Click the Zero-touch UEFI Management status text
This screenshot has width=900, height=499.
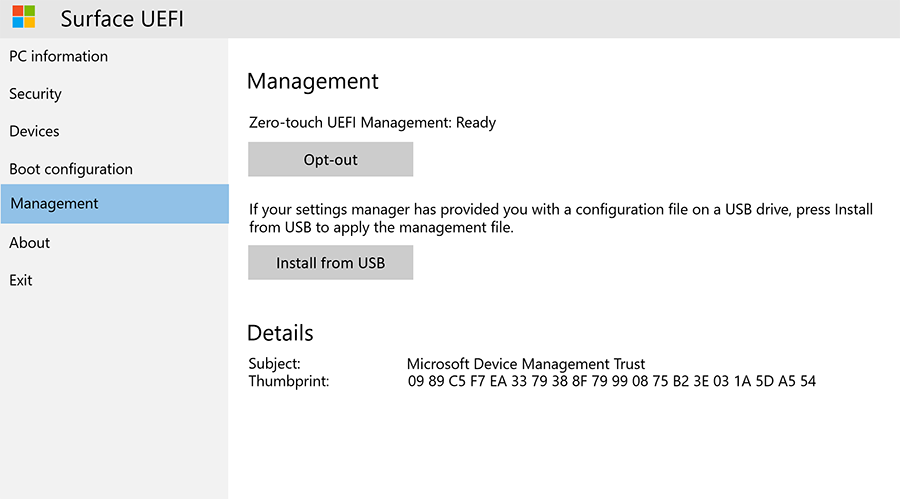click(372, 123)
